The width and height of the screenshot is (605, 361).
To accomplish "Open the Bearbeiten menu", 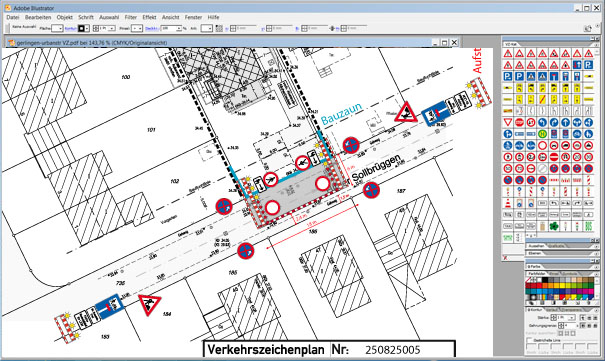I will click(38, 17).
